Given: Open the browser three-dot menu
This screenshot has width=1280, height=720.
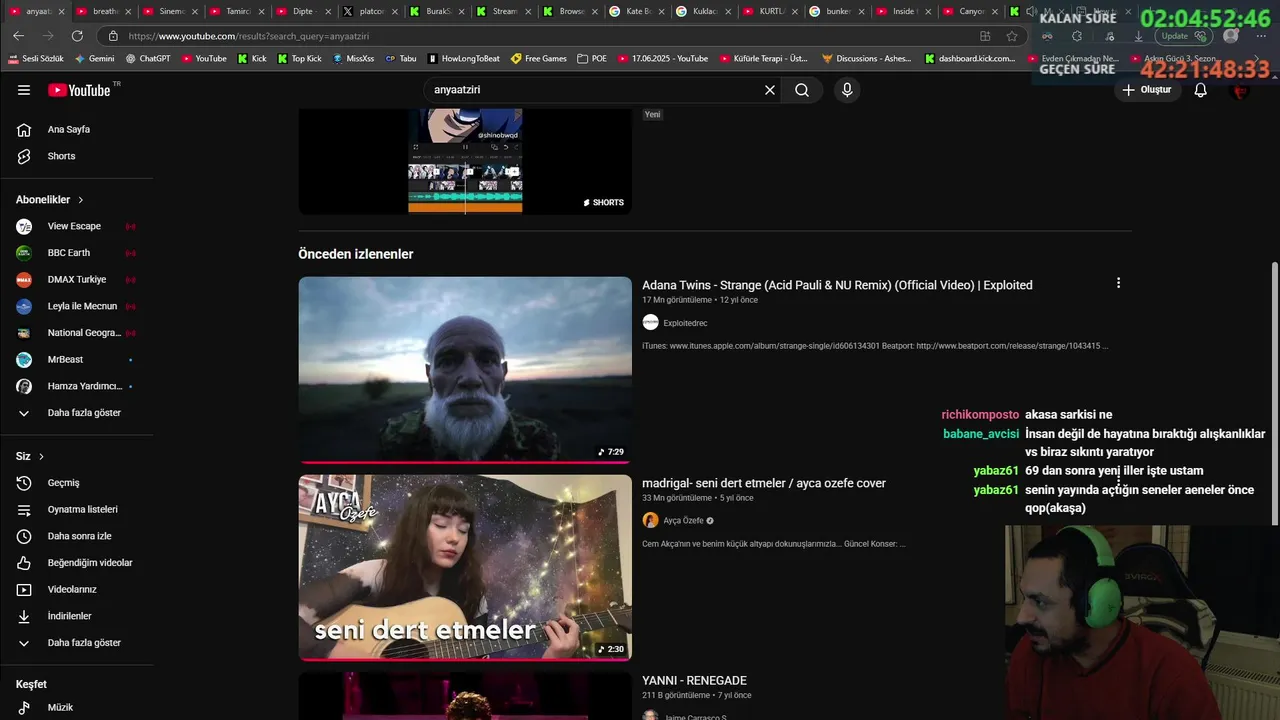Looking at the screenshot, I should pyautogui.click(x=1260, y=36).
